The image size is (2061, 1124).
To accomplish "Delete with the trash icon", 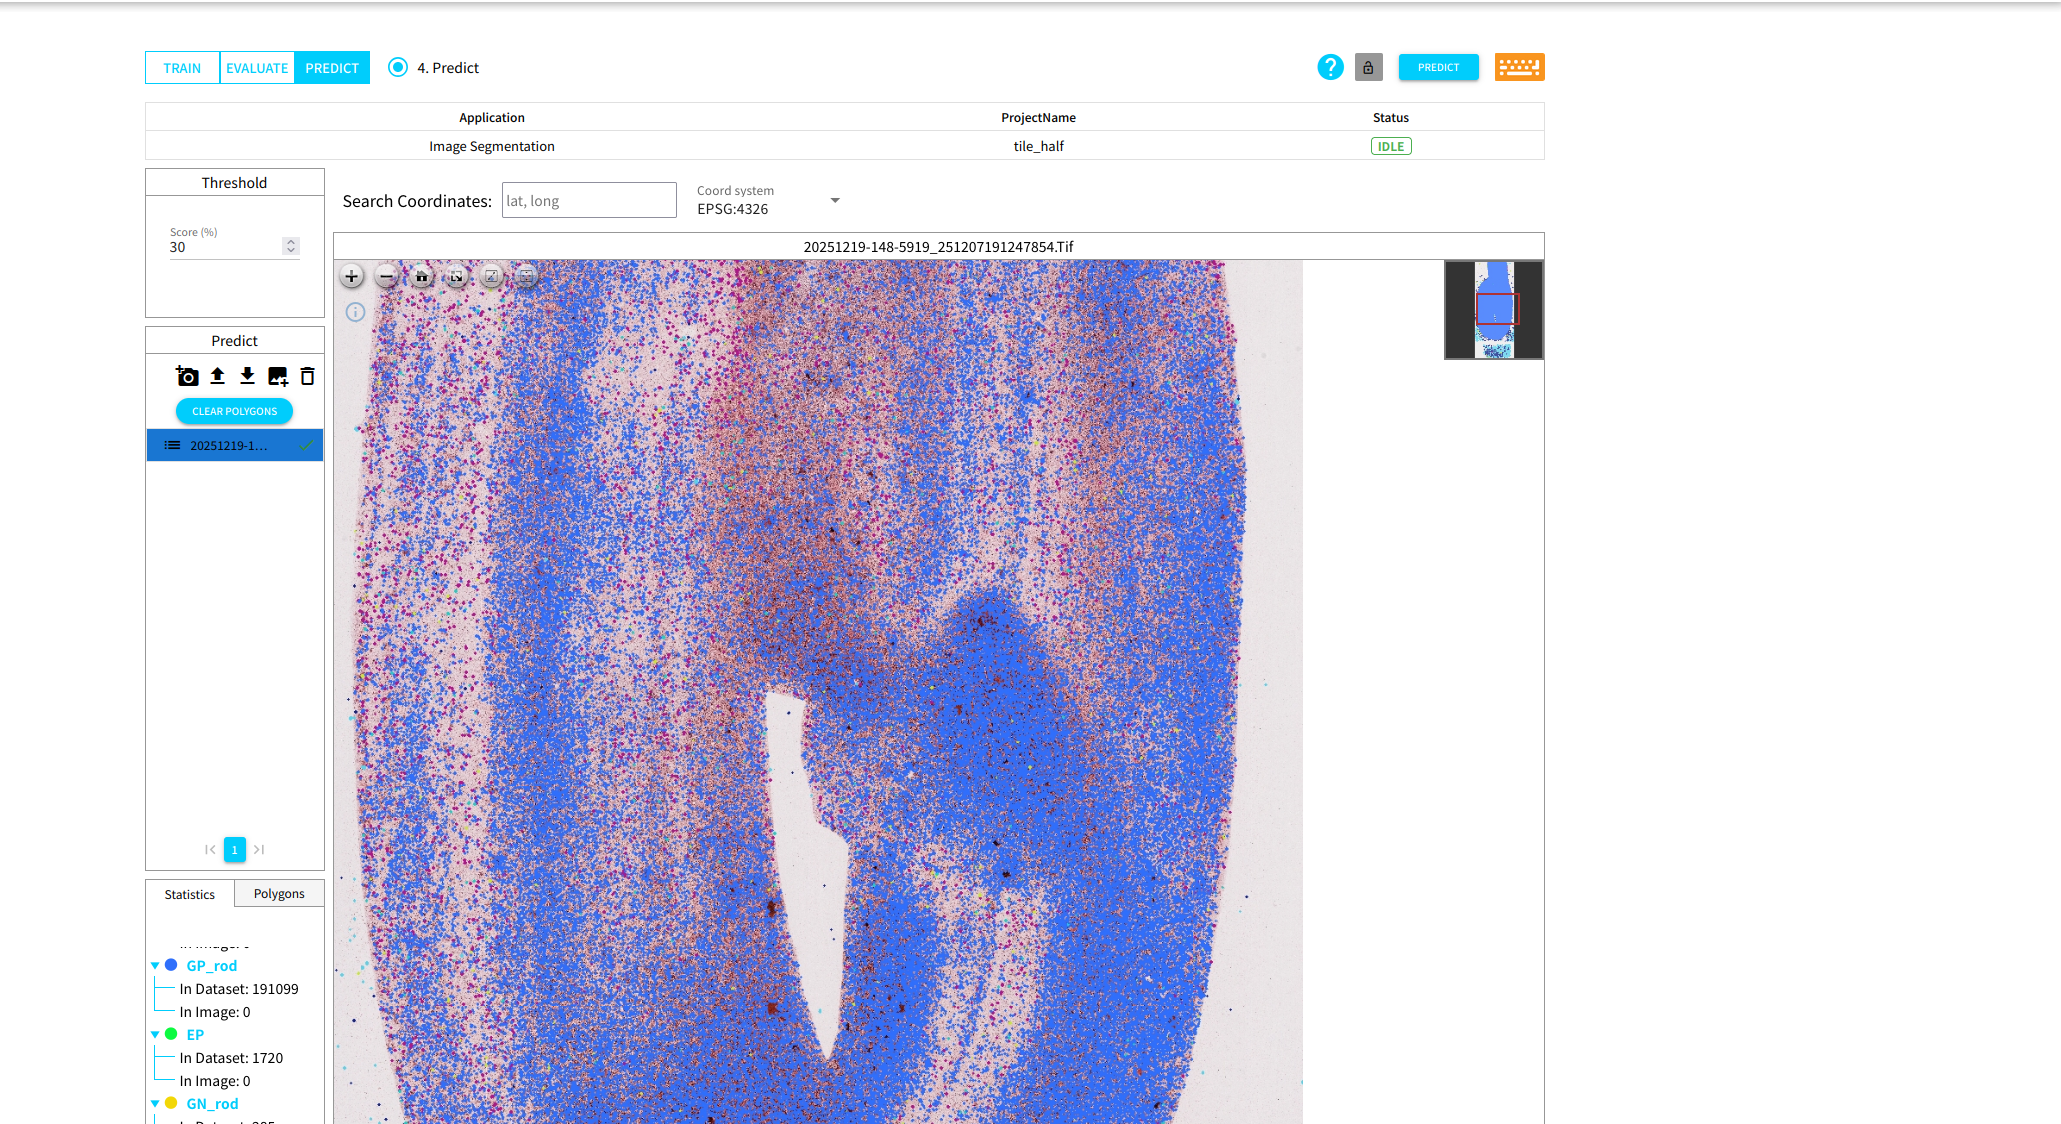I will pos(307,377).
